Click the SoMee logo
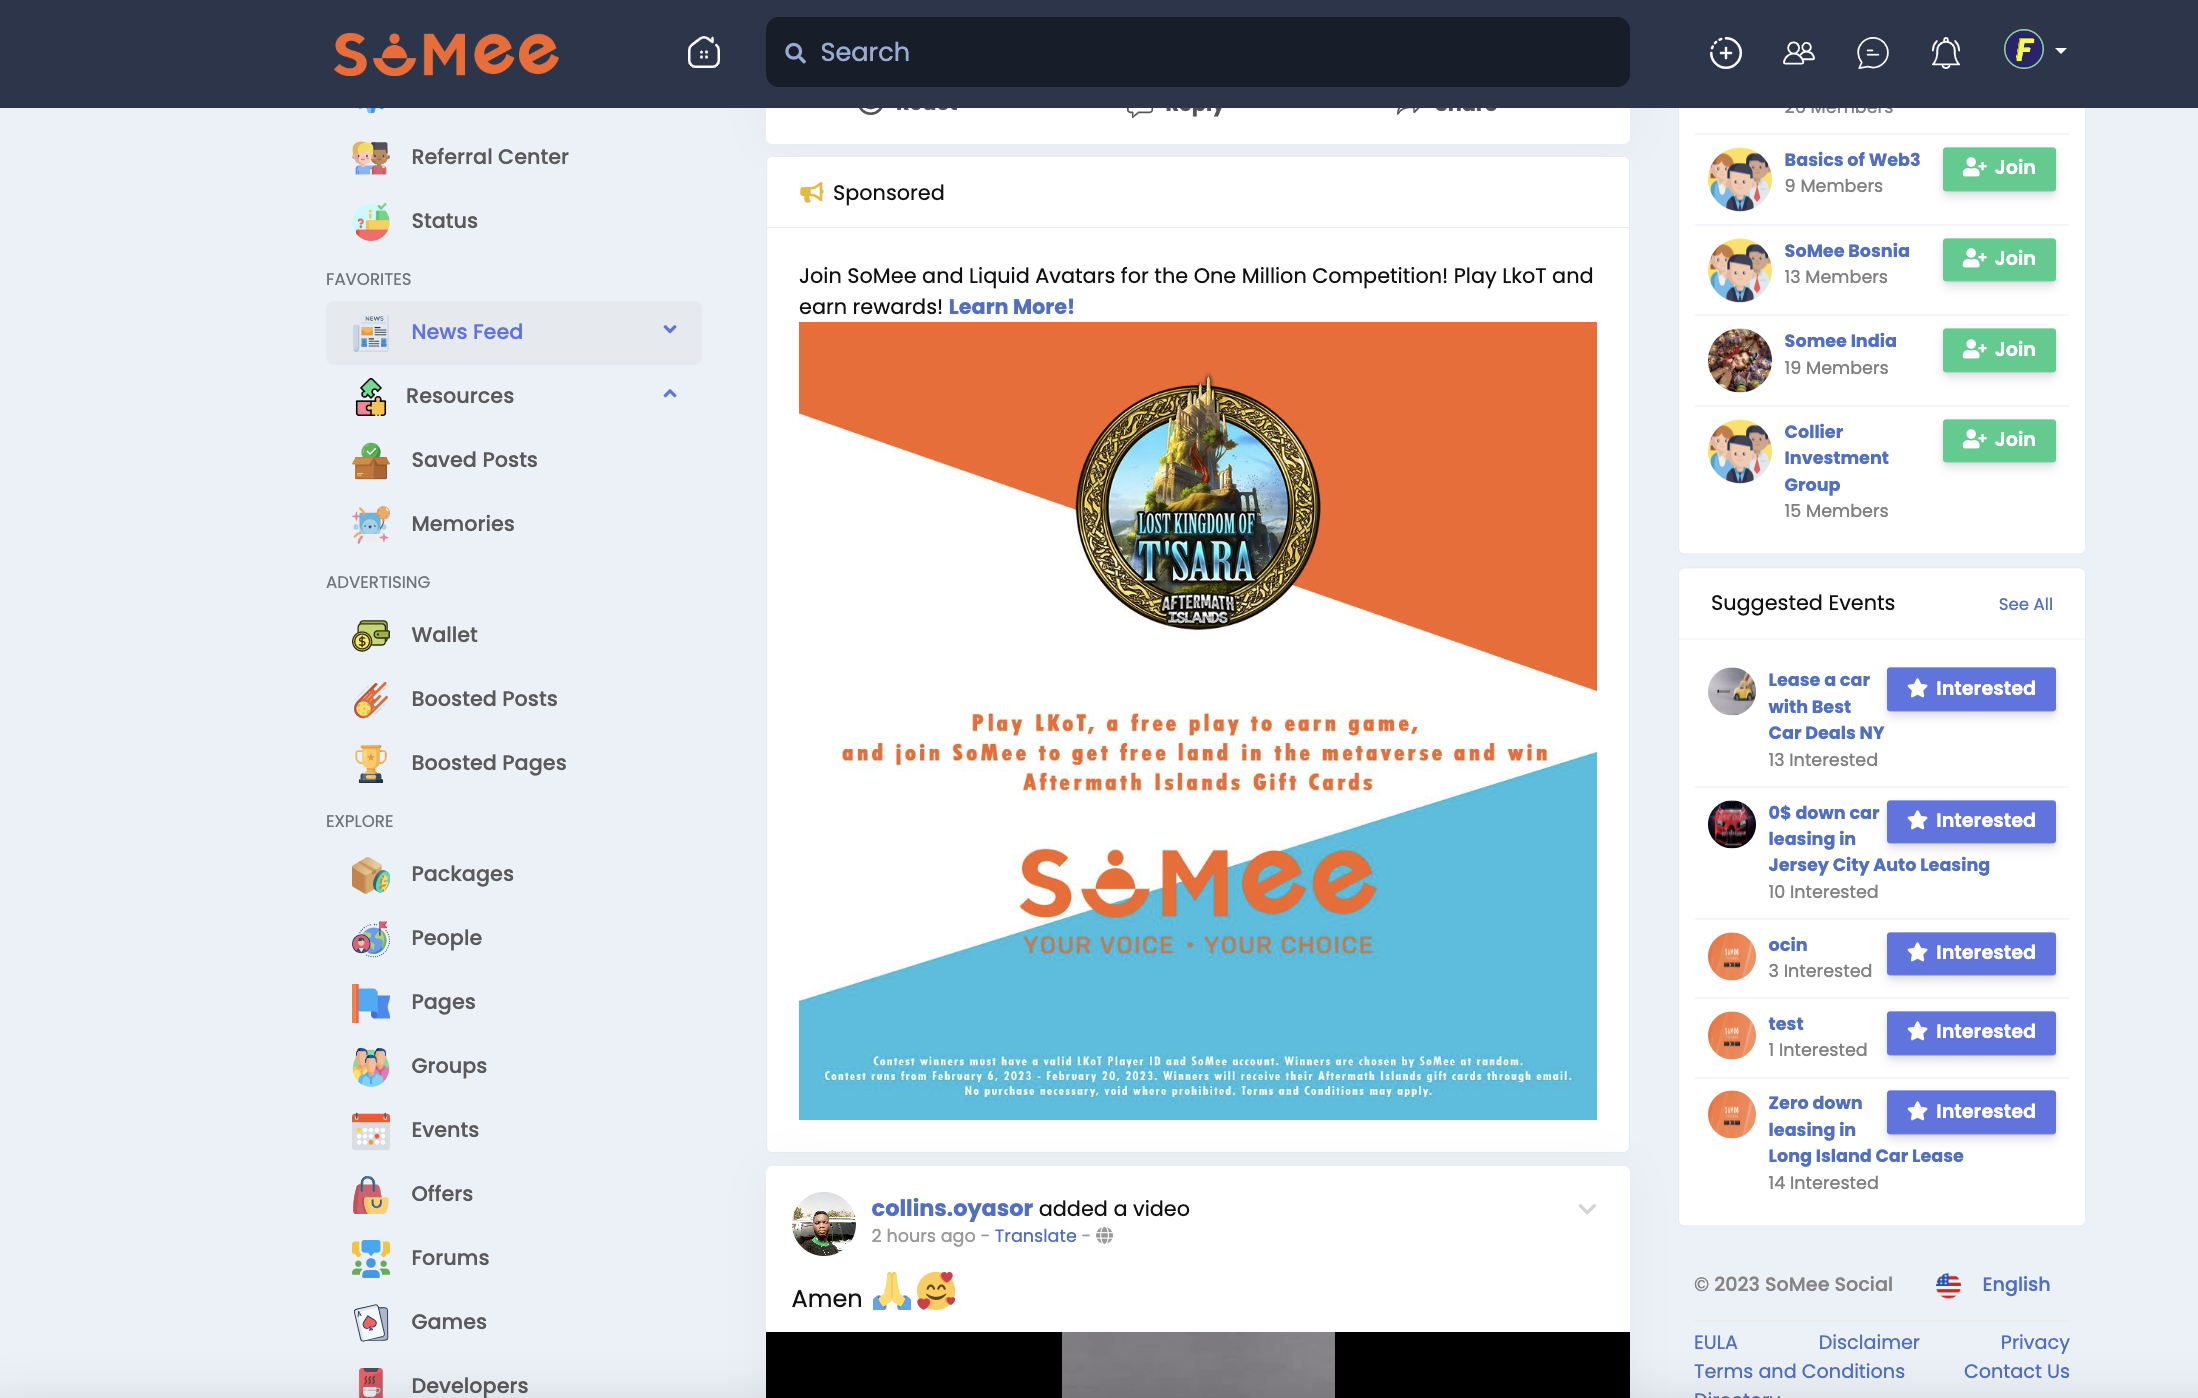This screenshot has height=1398, width=2198. click(x=446, y=53)
